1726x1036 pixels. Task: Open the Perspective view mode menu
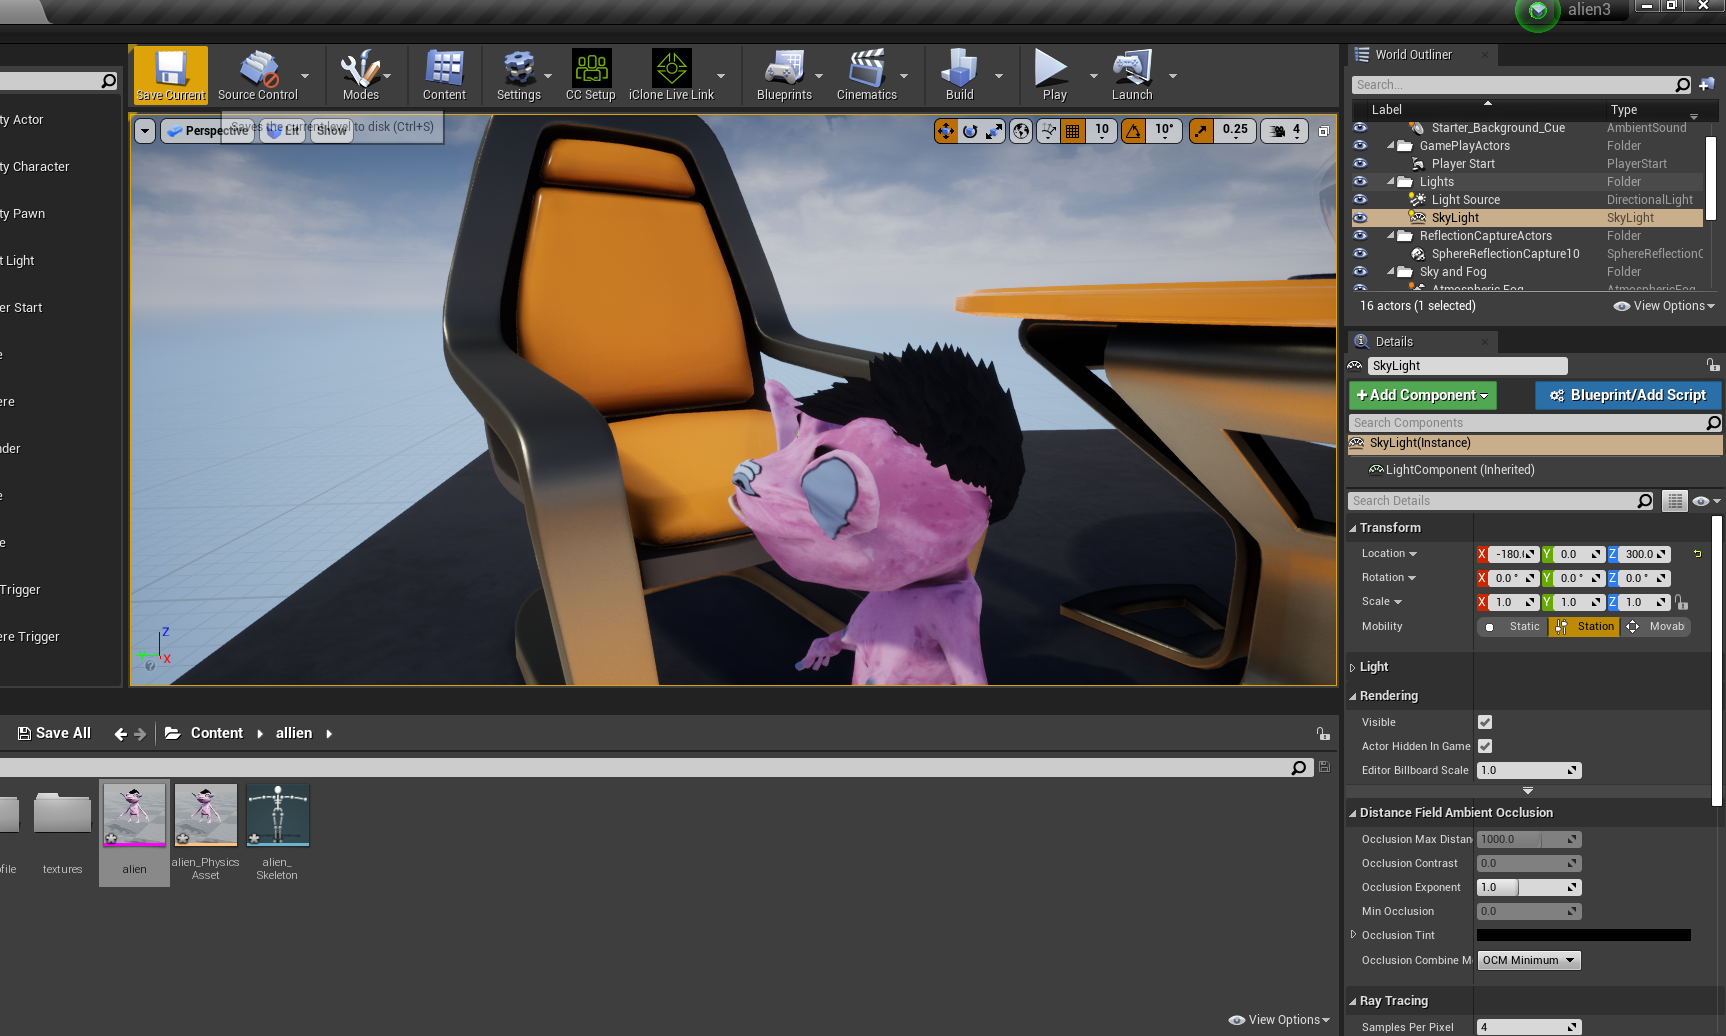tap(206, 131)
